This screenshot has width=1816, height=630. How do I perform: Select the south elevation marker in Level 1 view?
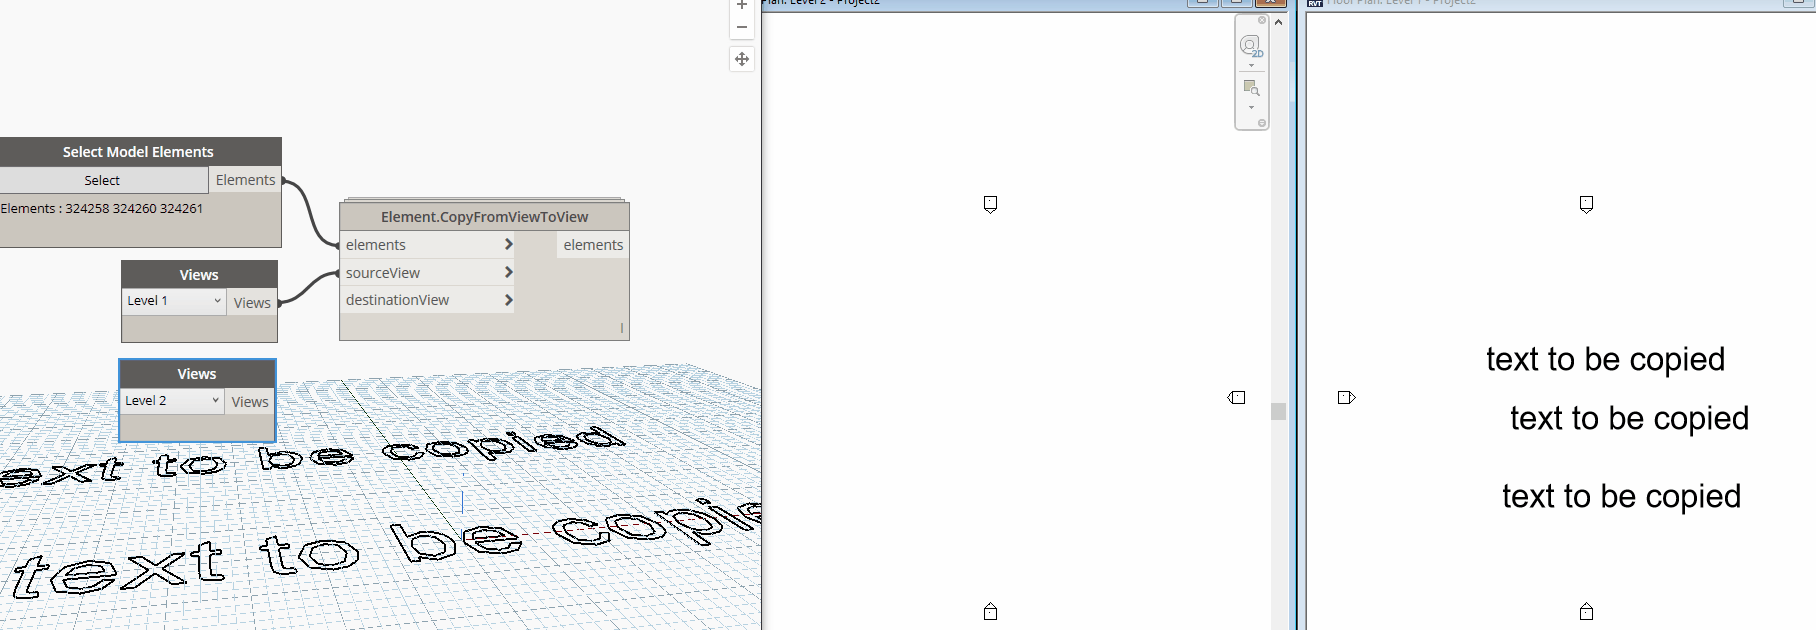click(1586, 612)
